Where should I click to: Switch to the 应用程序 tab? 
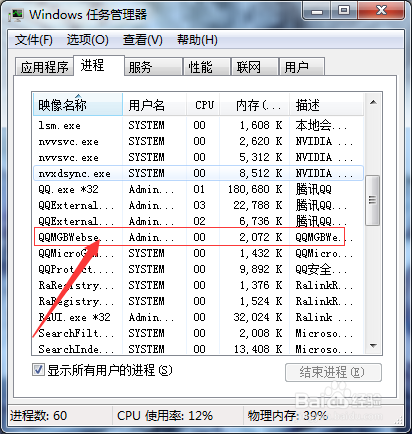[44, 67]
